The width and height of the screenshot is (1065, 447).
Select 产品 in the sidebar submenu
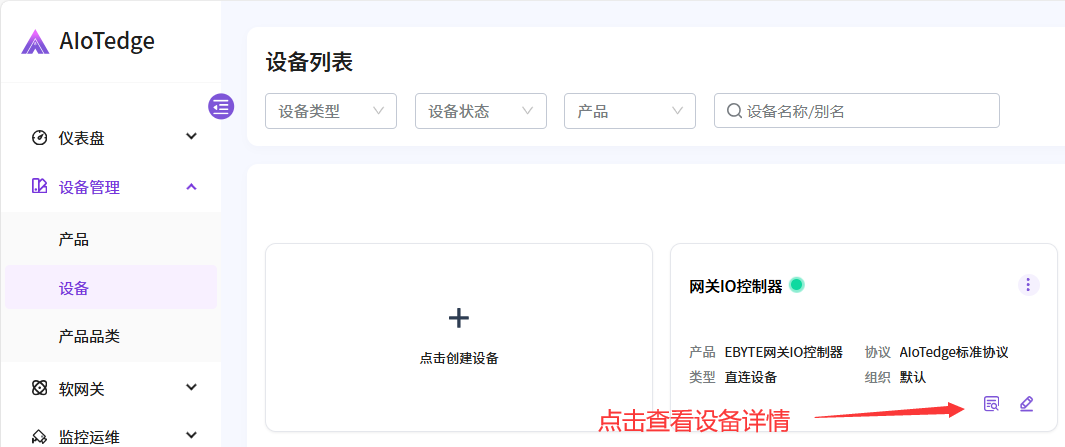[74, 240]
